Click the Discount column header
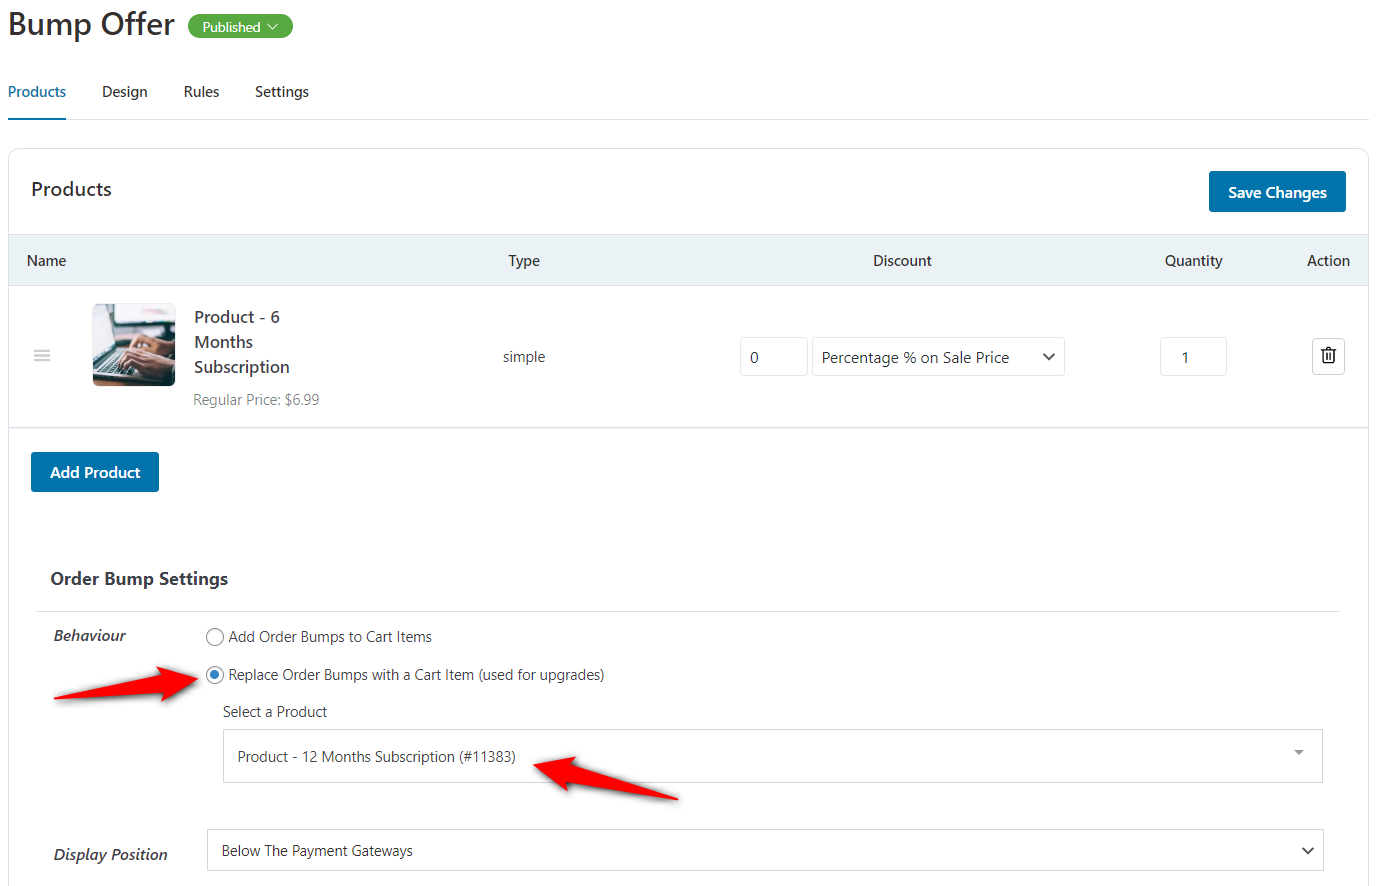 pos(902,261)
